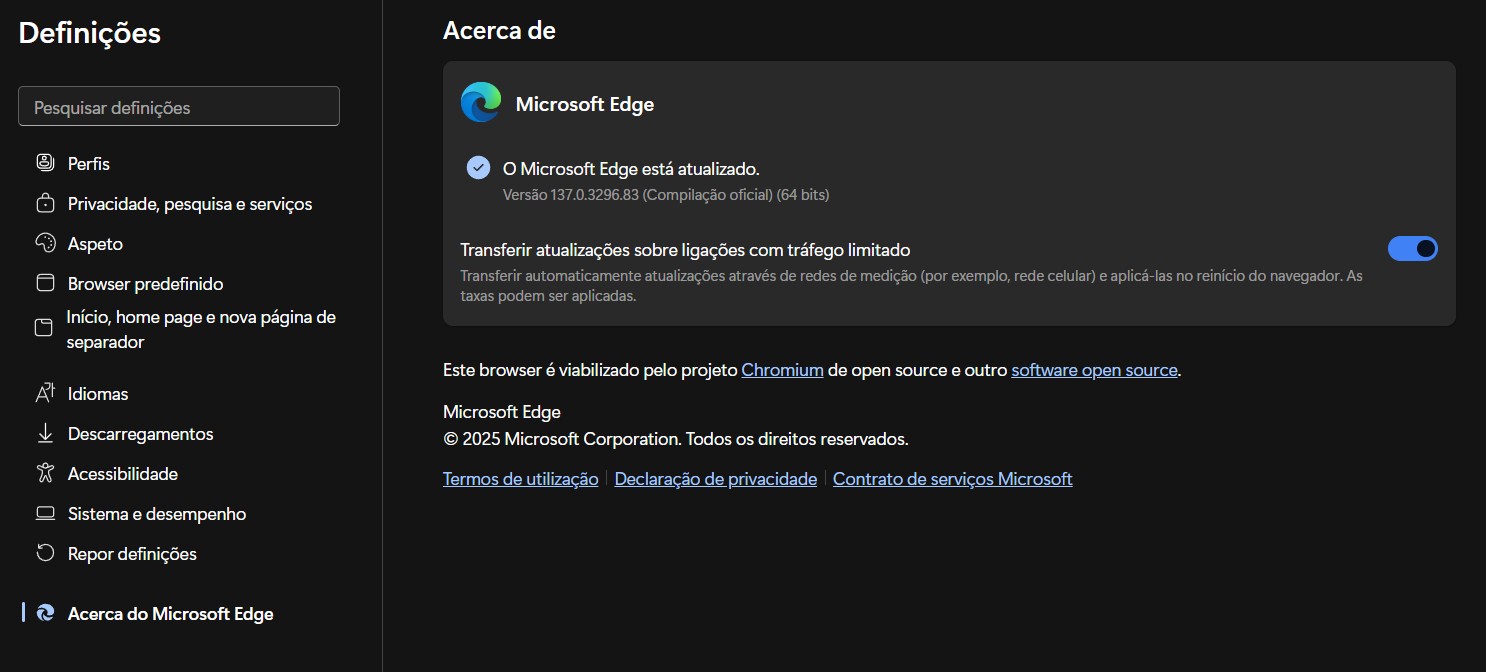Screen dimensions: 1486x672
Task: Click the Aspeto palette icon
Action: coord(45,243)
